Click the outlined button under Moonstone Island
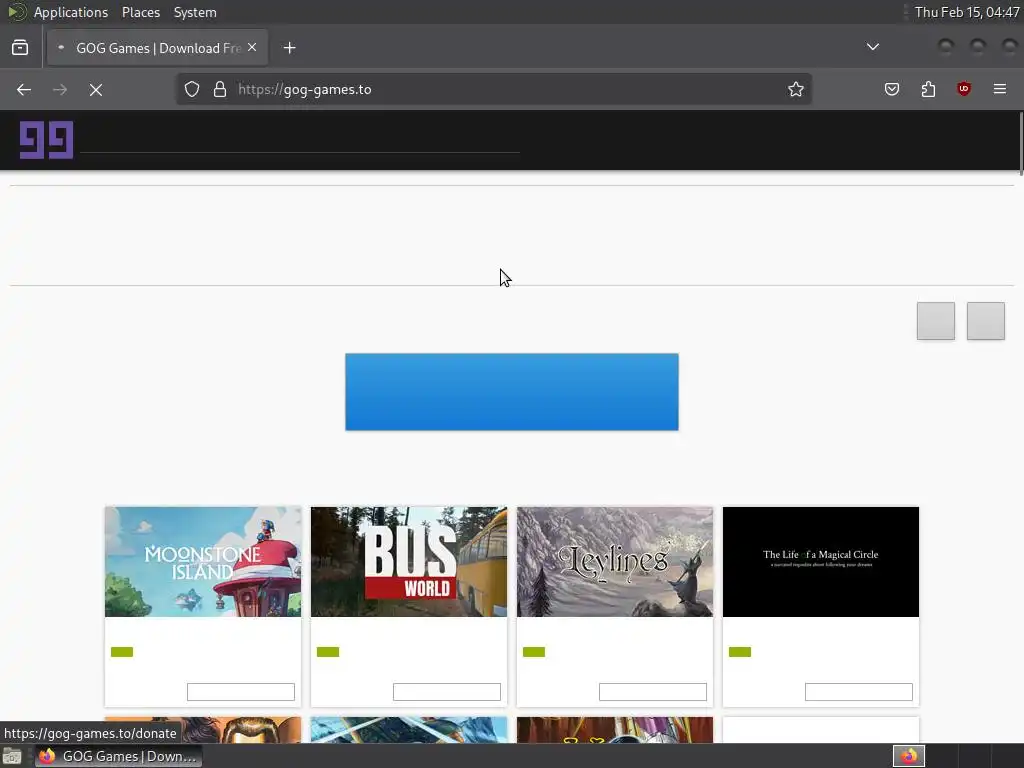The width and height of the screenshot is (1024, 768). point(241,692)
